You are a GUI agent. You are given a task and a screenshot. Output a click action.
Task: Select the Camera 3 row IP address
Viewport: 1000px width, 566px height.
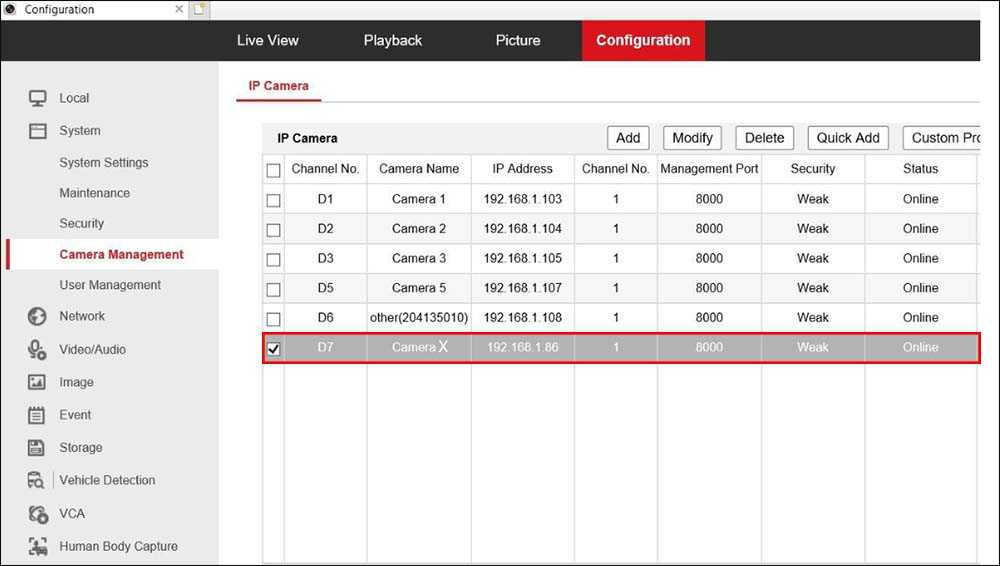[522, 258]
